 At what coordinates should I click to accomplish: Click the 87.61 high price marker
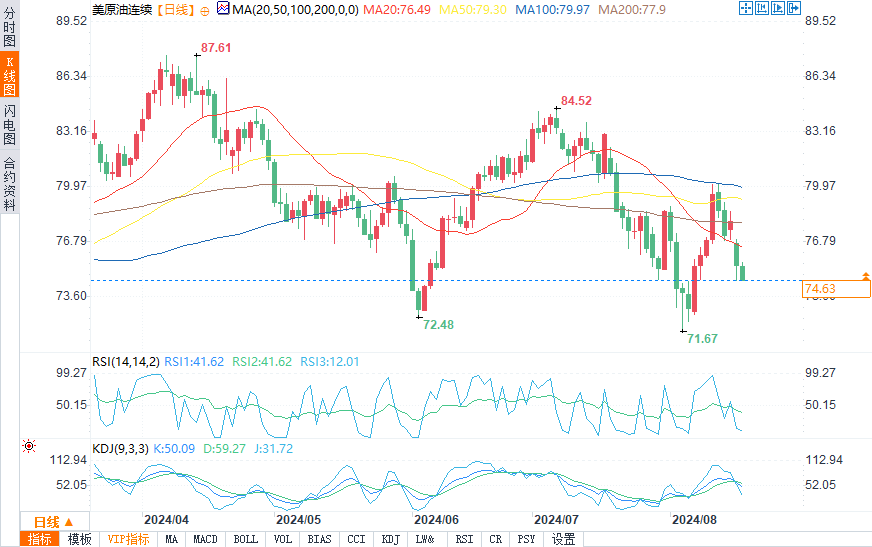[x=216, y=48]
